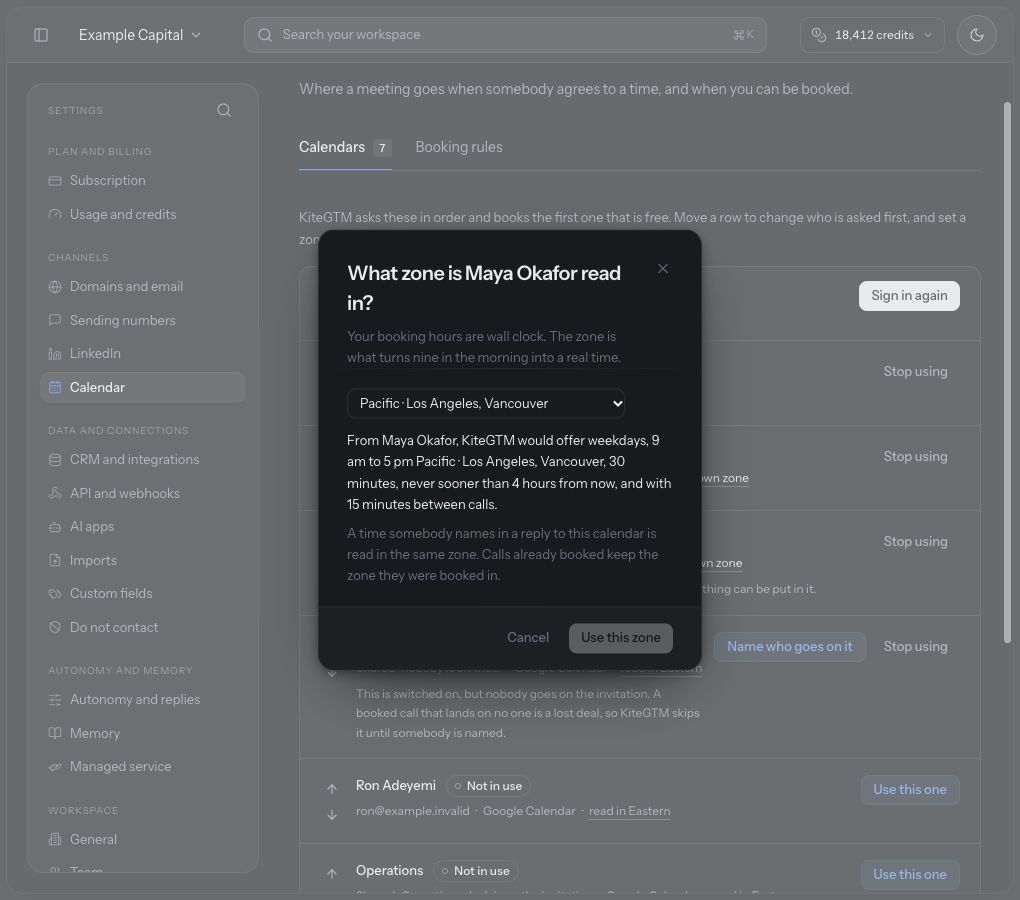Click the settings search magnifier icon
Image resolution: width=1020 pixels, height=900 pixels.
click(224, 111)
